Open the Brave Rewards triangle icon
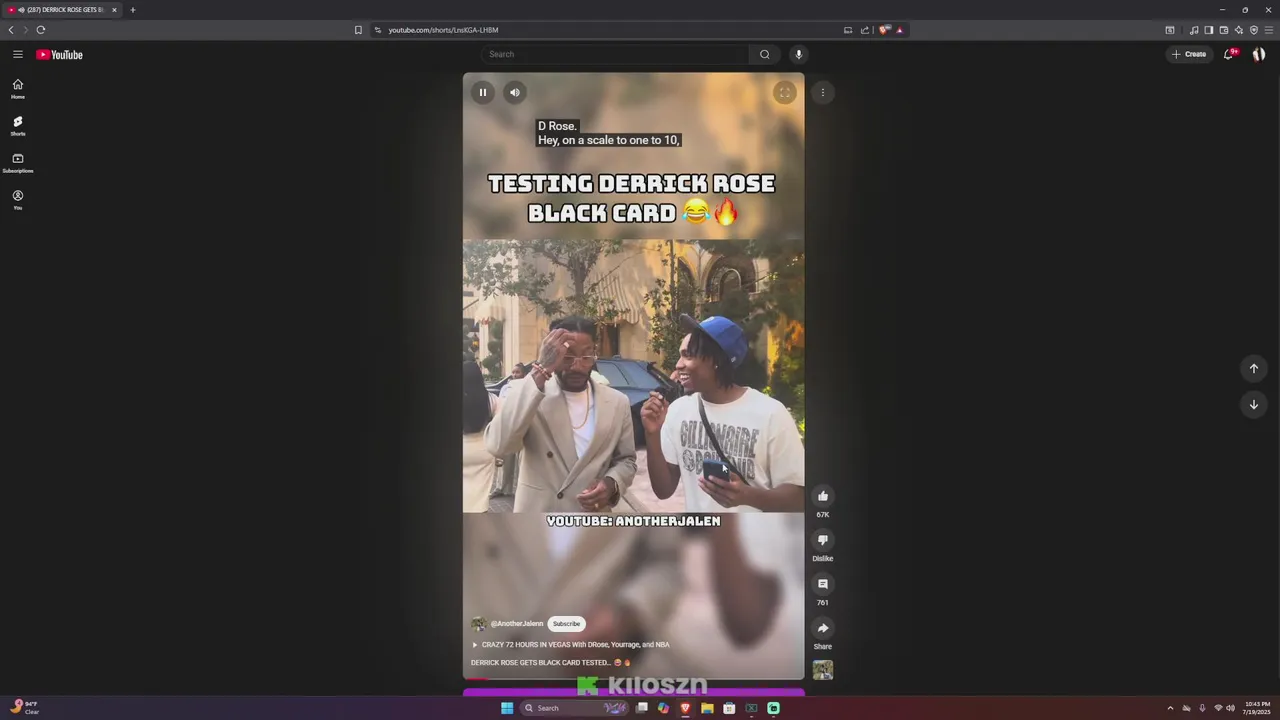This screenshot has height=720, width=1280. click(899, 30)
